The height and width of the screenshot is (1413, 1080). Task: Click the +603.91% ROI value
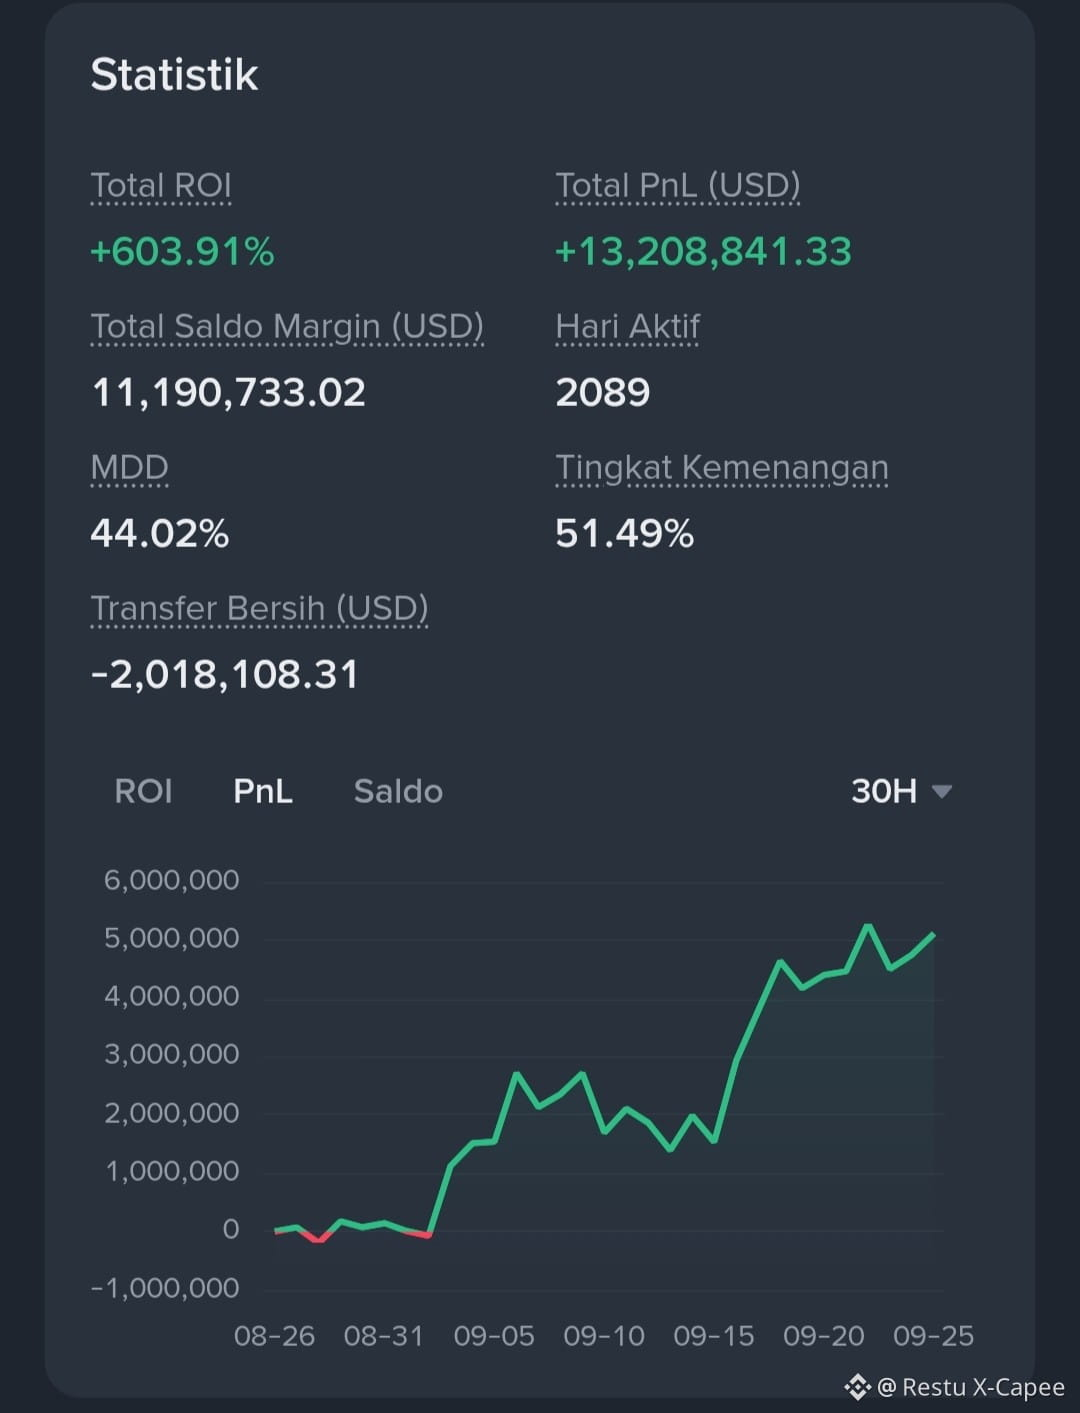182,251
